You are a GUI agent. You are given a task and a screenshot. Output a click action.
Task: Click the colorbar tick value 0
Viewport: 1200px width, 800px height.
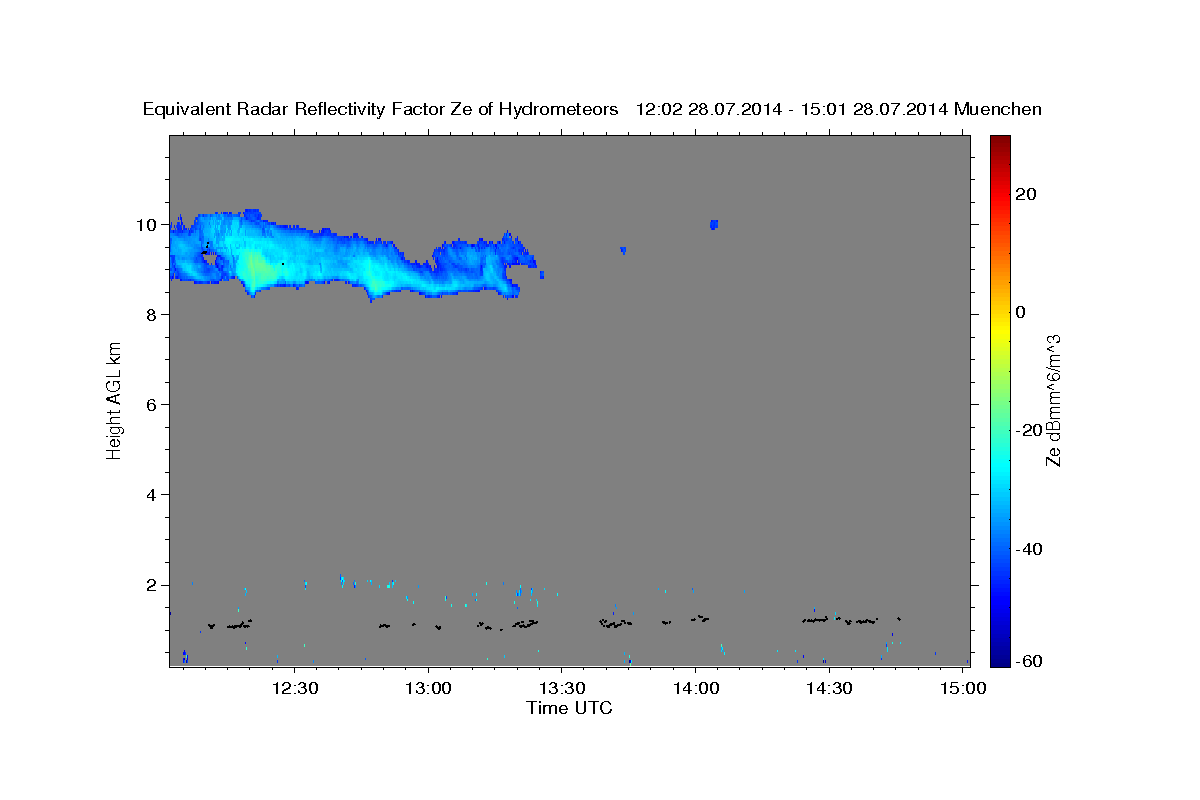[x=1021, y=312]
